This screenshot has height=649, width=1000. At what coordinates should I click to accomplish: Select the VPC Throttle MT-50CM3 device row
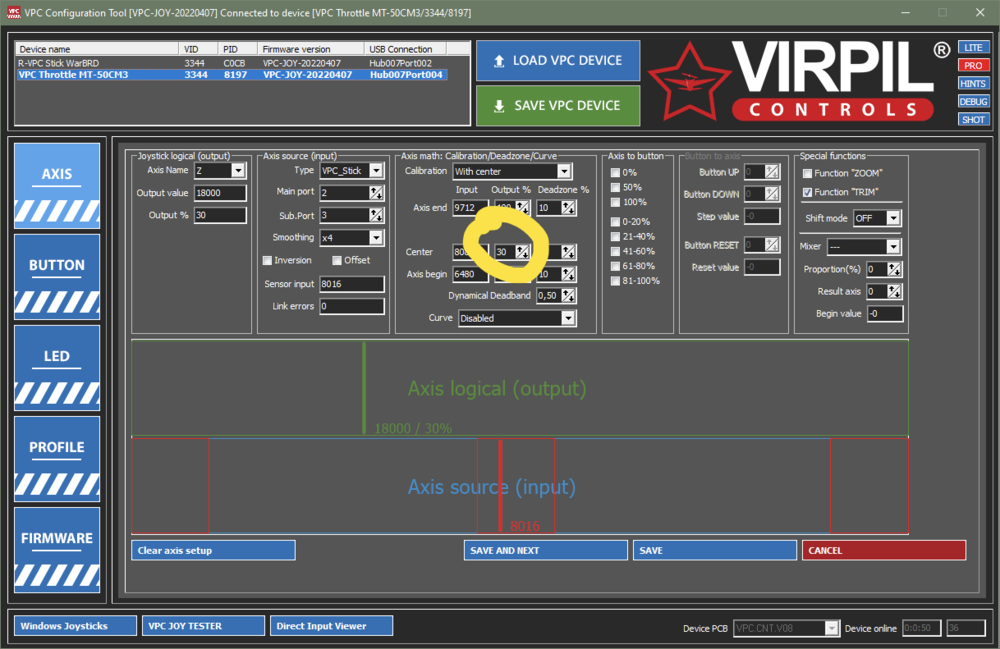(232, 75)
